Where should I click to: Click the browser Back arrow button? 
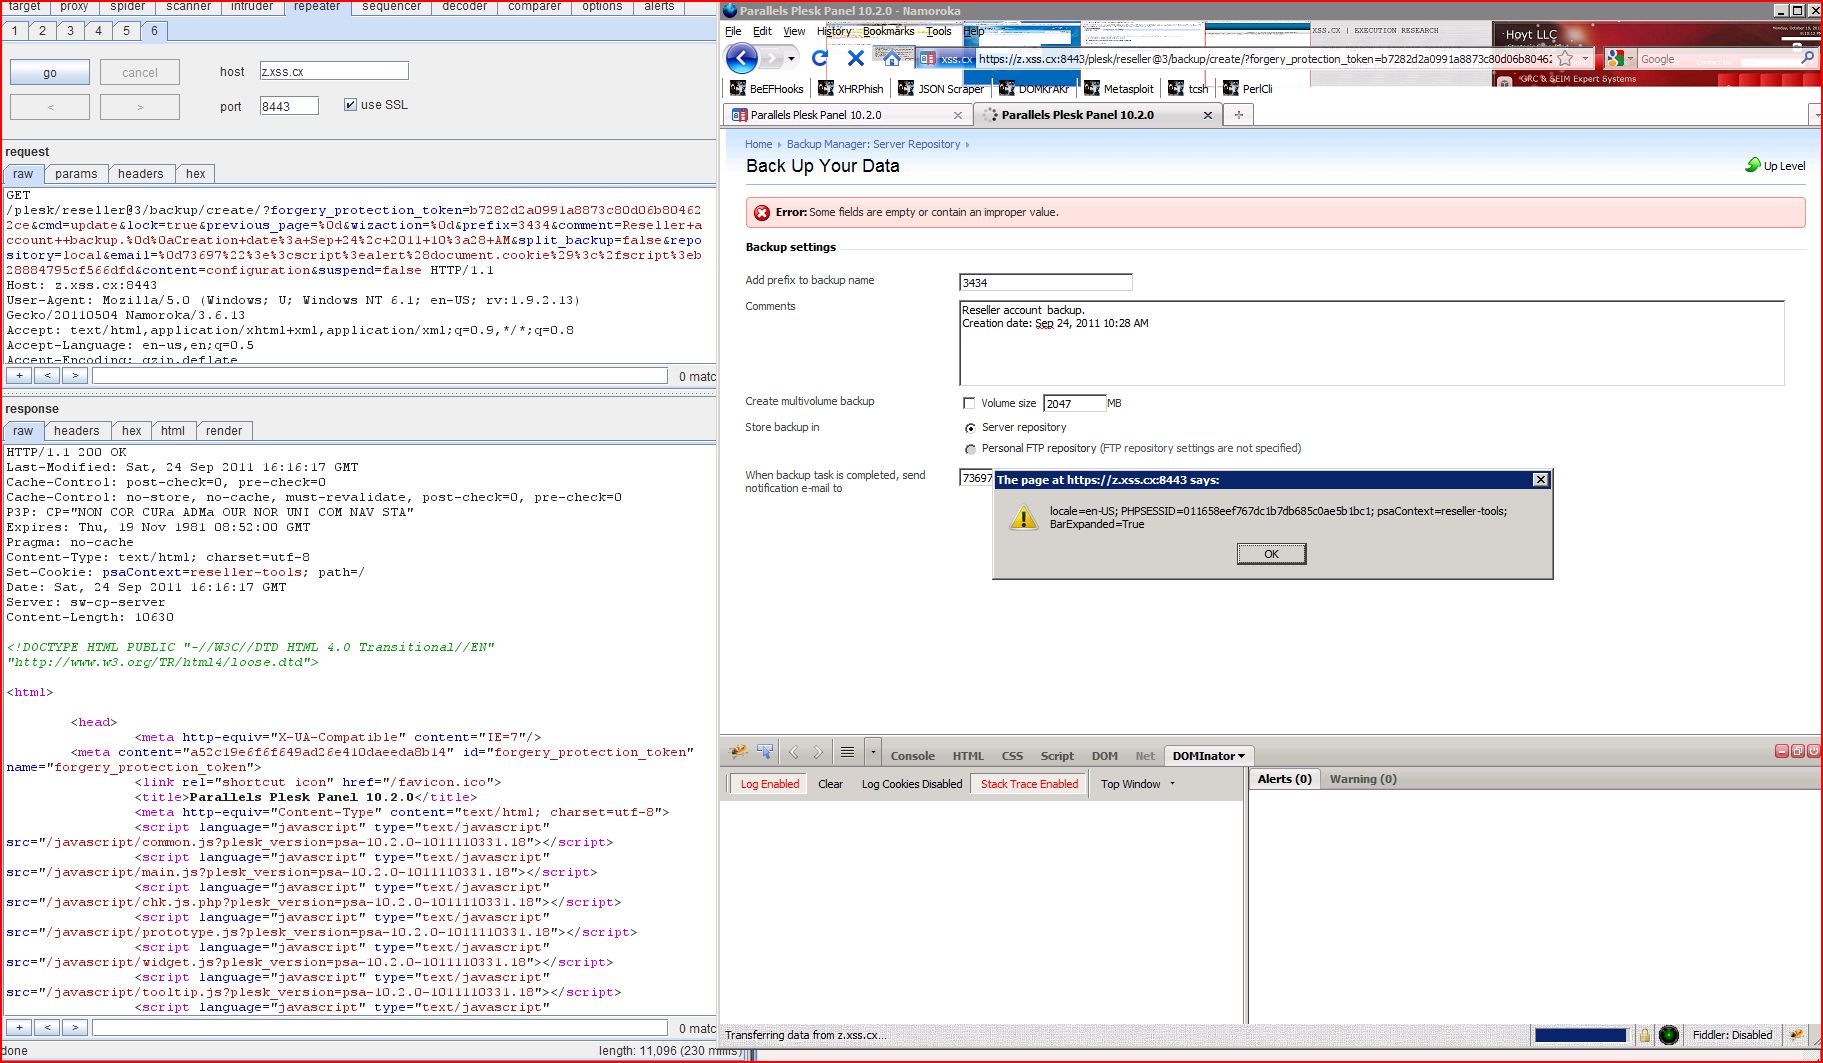741,58
